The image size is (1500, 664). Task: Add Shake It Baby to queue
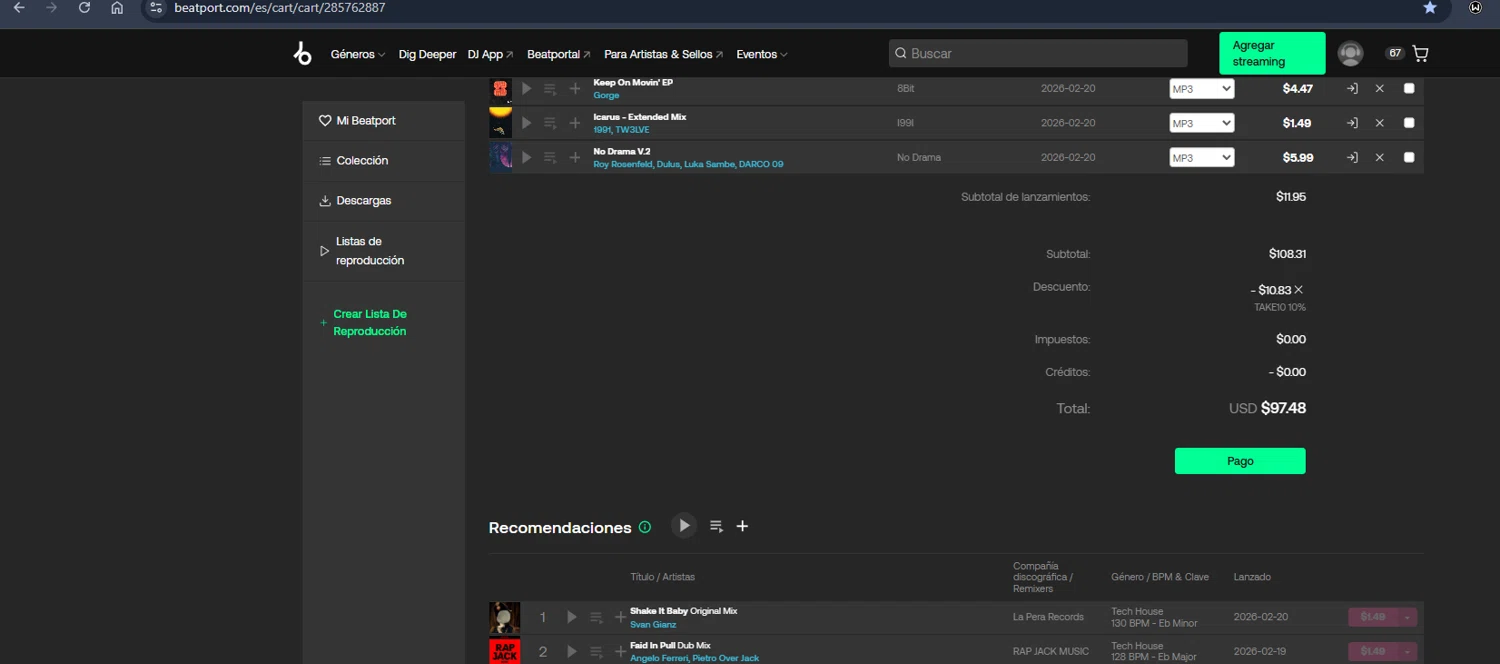(x=596, y=617)
